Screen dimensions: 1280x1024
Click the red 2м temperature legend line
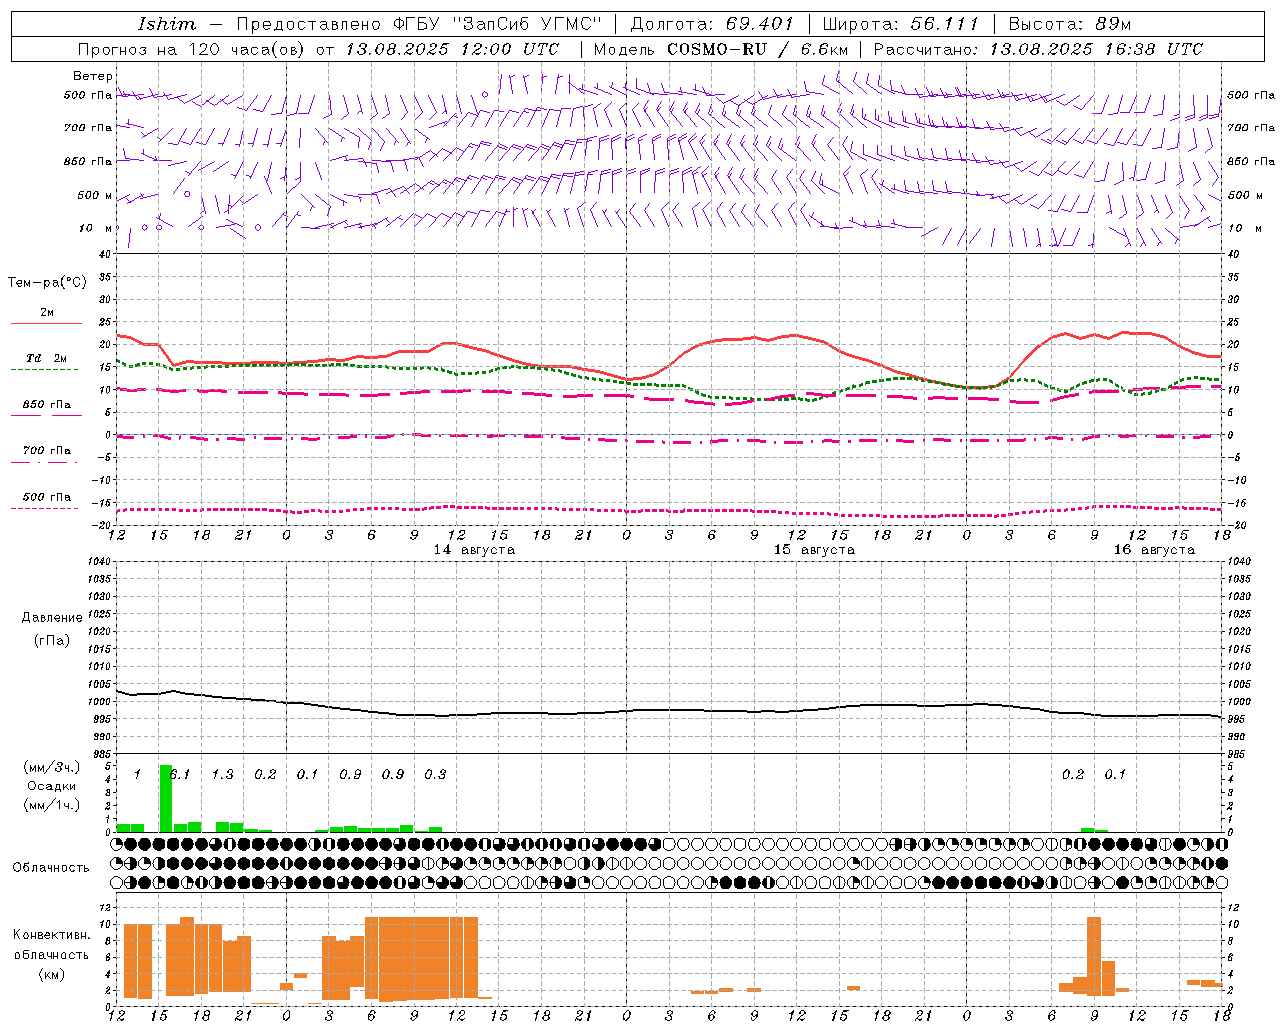point(46,323)
